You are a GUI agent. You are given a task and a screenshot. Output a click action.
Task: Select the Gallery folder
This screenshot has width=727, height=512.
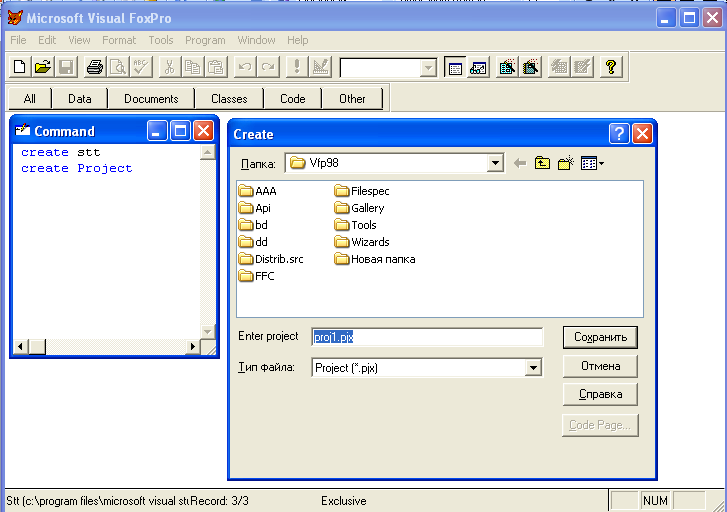[359, 208]
